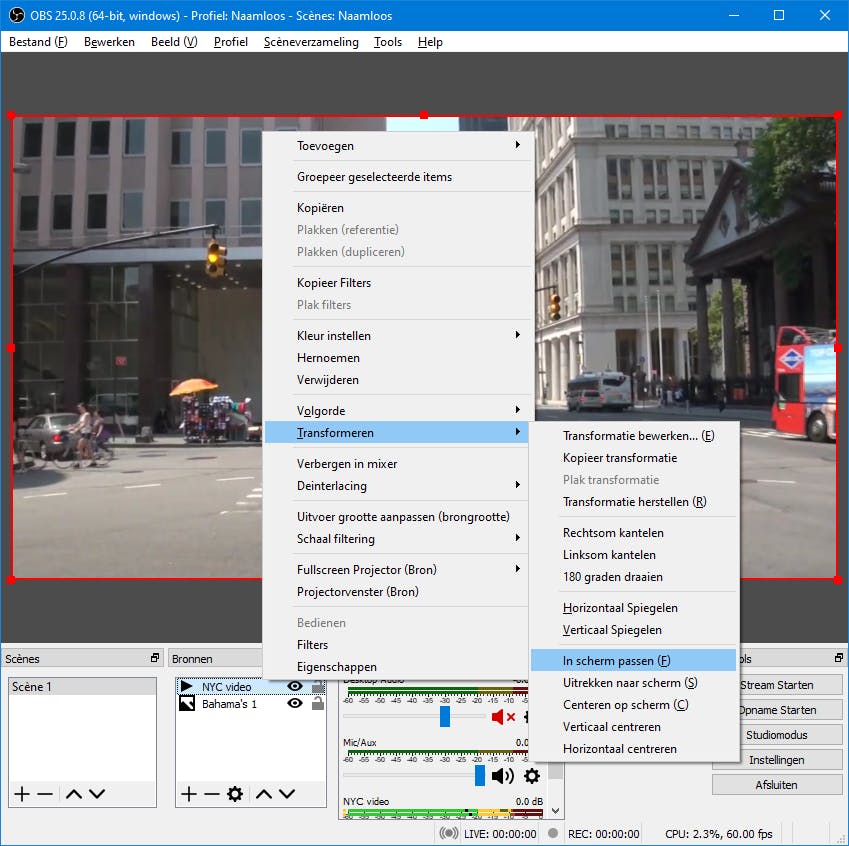Select Scène 1 in the Scènes list
The image size is (849, 846).
coord(82,687)
